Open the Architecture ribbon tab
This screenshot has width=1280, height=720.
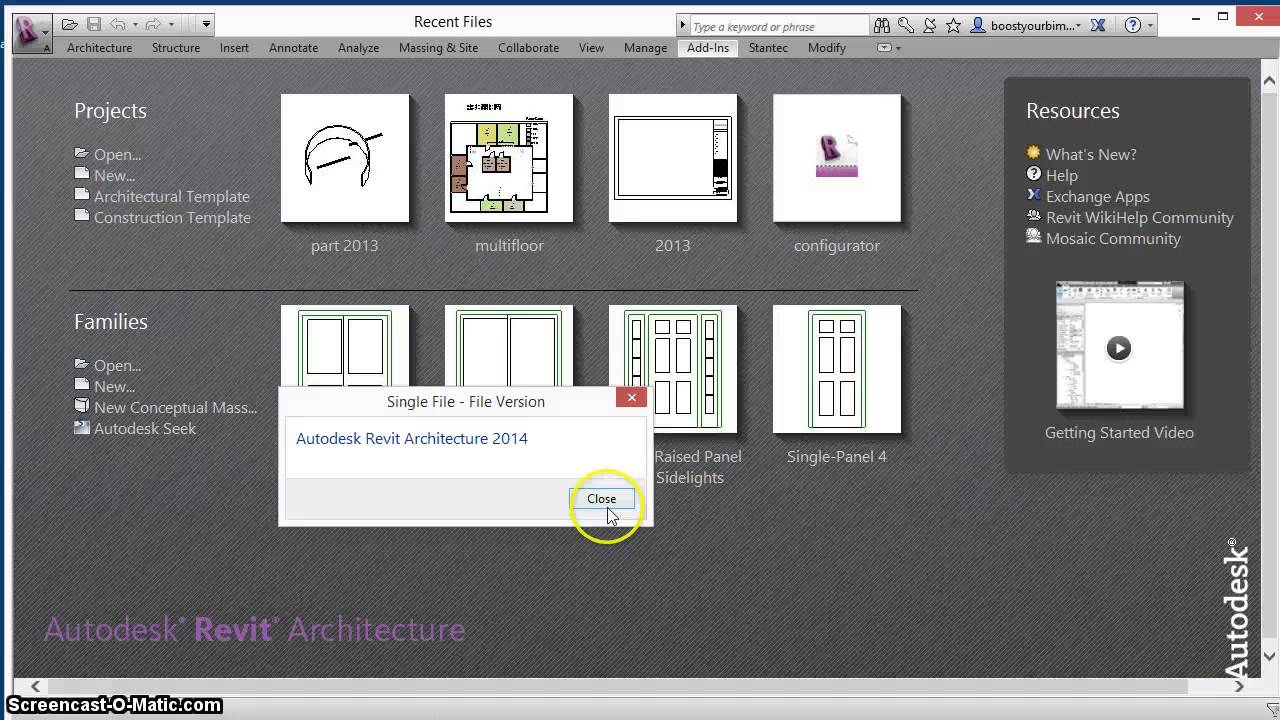click(99, 47)
